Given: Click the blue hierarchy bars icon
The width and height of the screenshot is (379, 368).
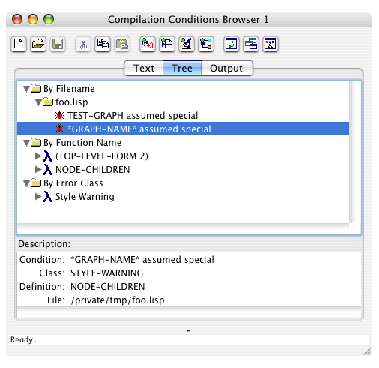Looking at the screenshot, I should 251,44.
